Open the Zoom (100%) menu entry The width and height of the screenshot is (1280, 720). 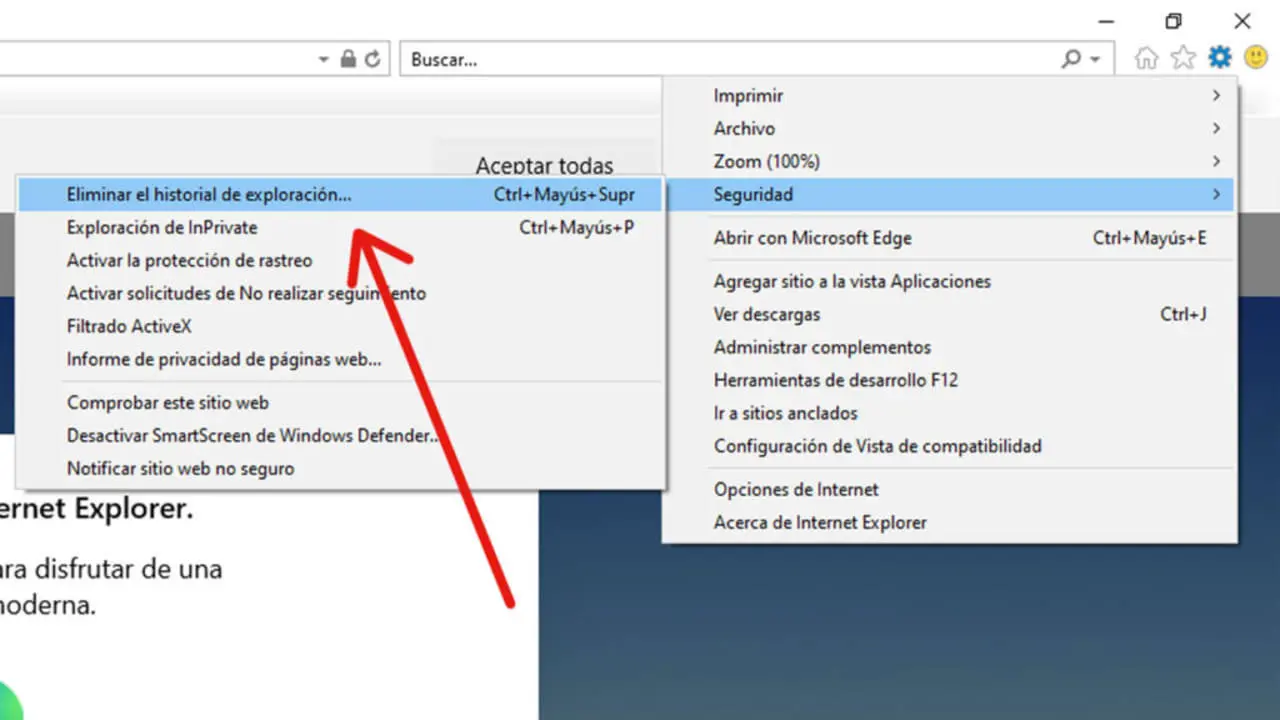[x=949, y=162]
